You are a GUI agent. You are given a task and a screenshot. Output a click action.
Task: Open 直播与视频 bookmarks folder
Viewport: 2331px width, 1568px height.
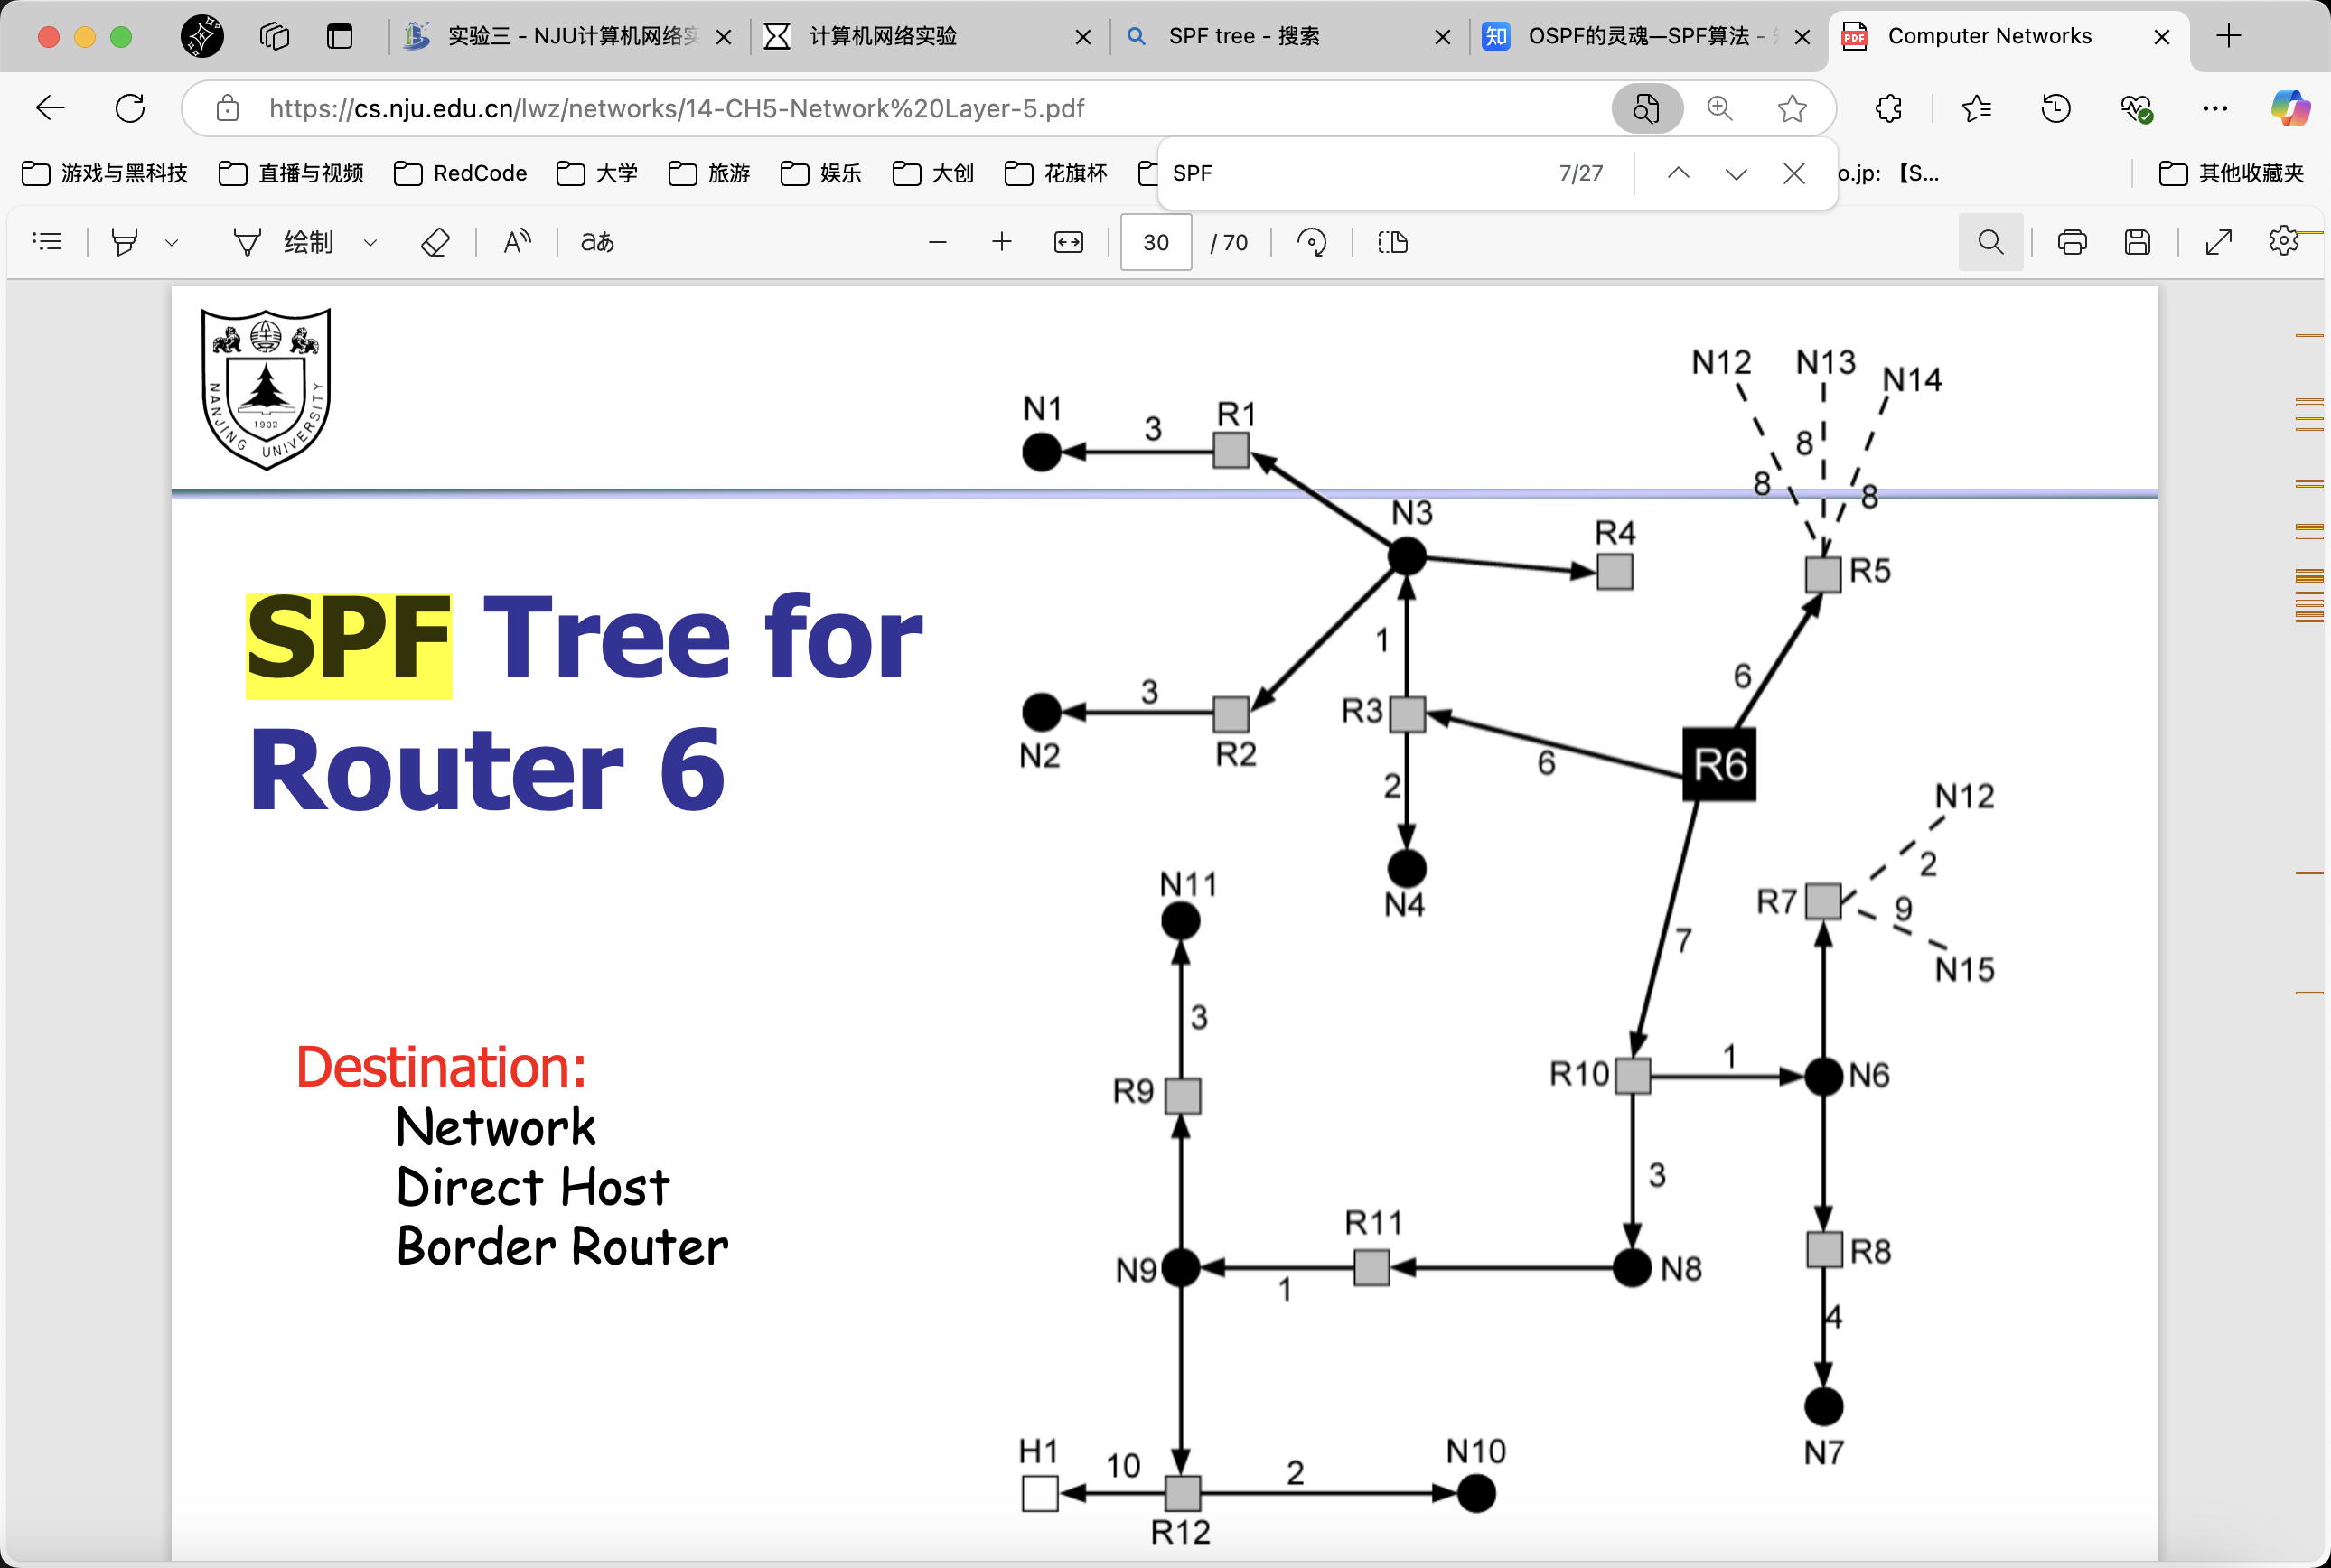(x=291, y=173)
